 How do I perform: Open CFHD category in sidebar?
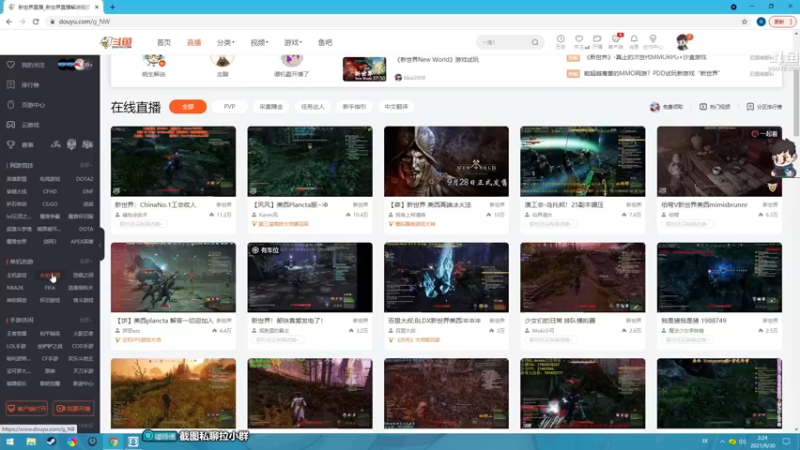click(x=49, y=191)
